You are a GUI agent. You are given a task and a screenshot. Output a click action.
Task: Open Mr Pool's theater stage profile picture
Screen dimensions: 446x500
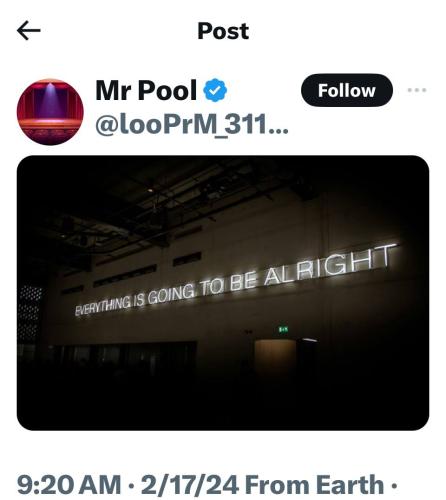[x=50, y=112]
